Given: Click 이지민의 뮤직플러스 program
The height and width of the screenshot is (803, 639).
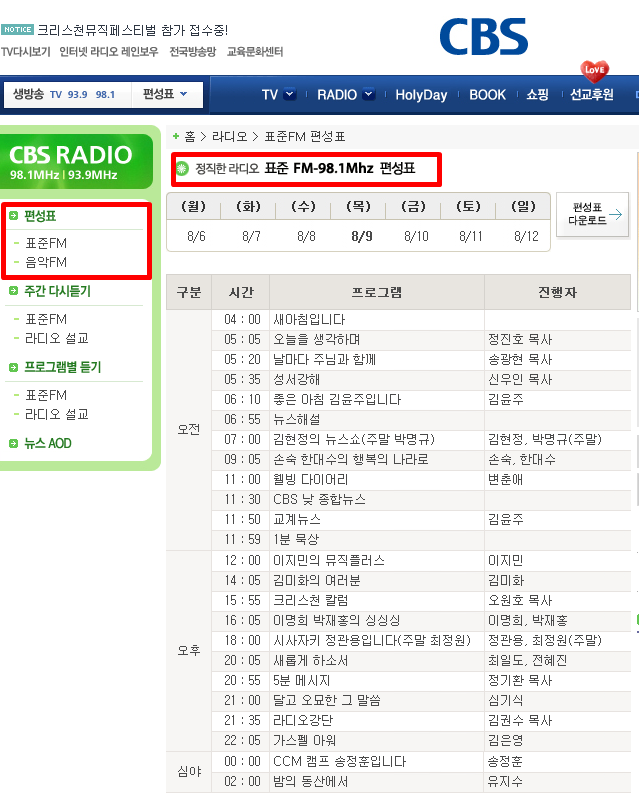Looking at the screenshot, I should [x=329, y=560].
